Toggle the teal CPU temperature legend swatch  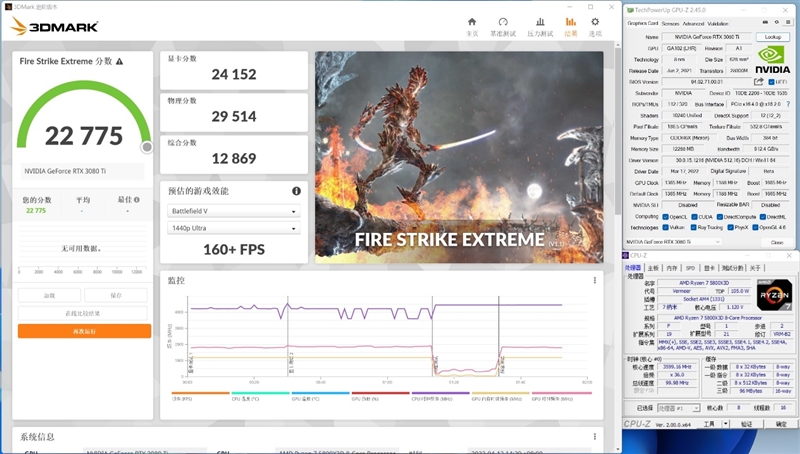[x=261, y=393]
